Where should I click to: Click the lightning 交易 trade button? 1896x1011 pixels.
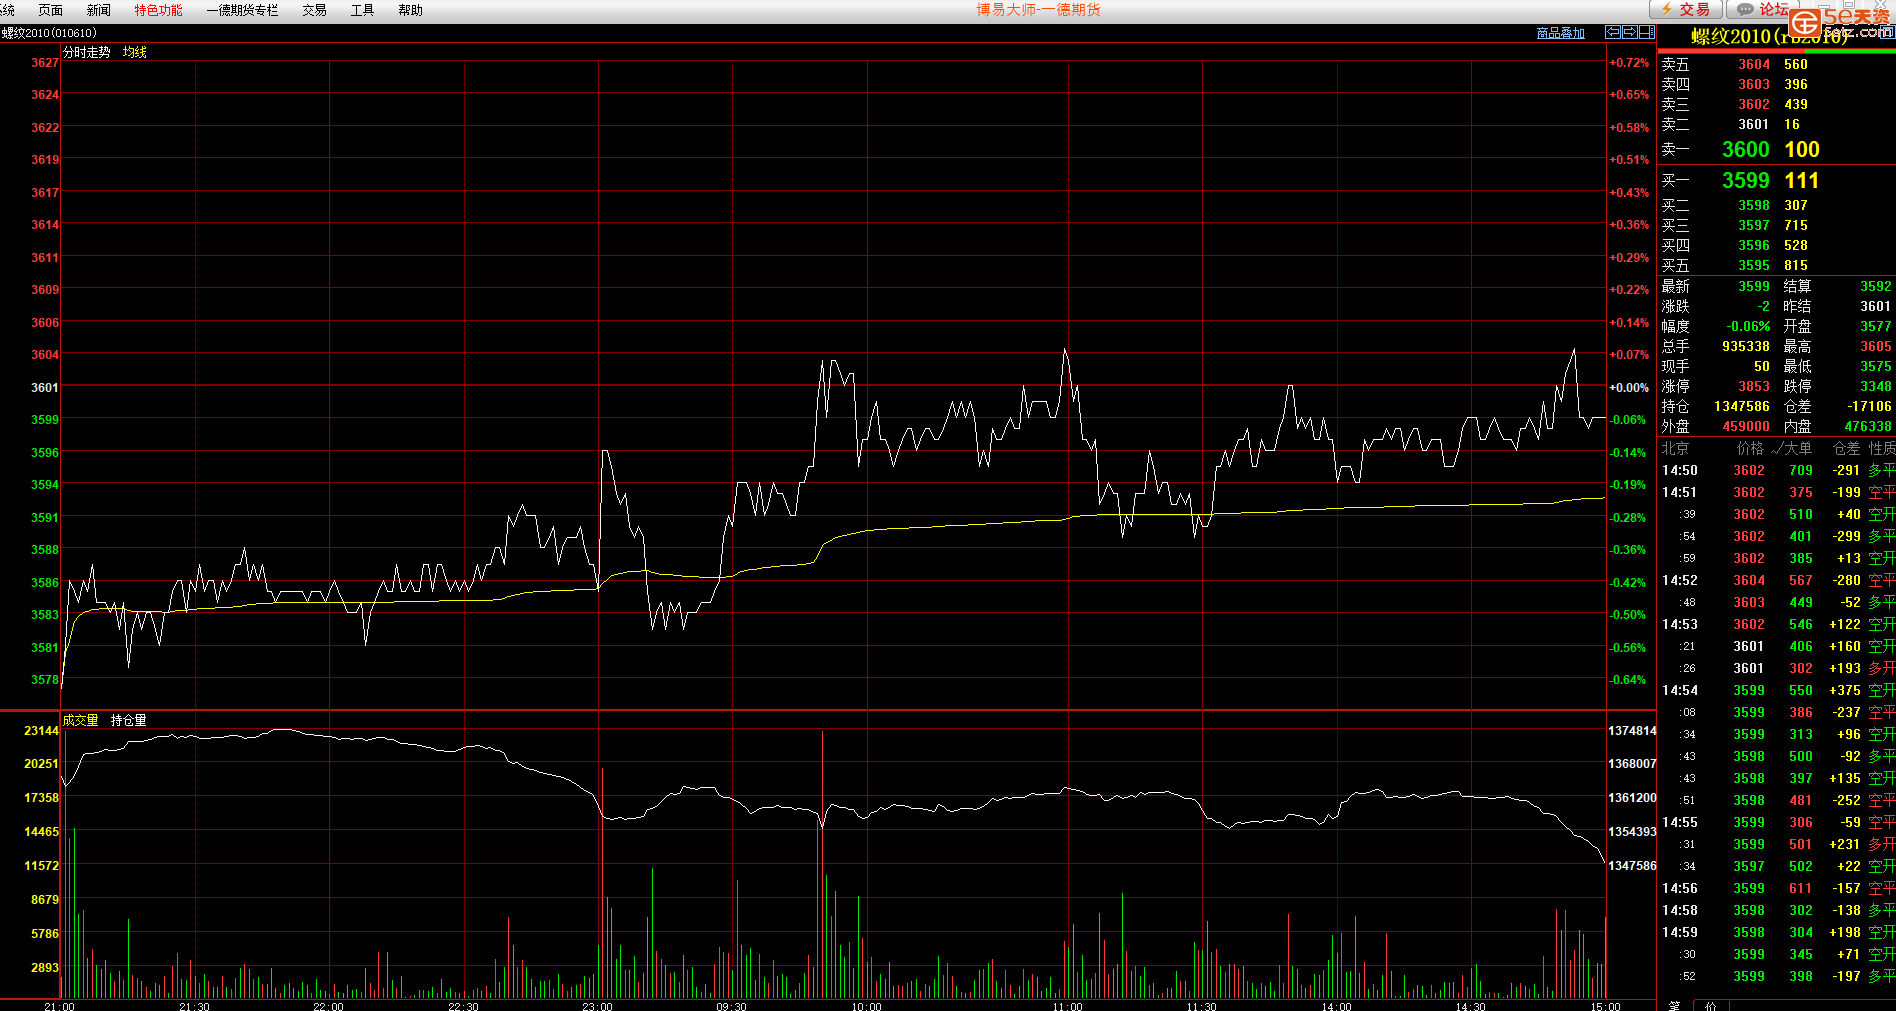(x=1686, y=9)
